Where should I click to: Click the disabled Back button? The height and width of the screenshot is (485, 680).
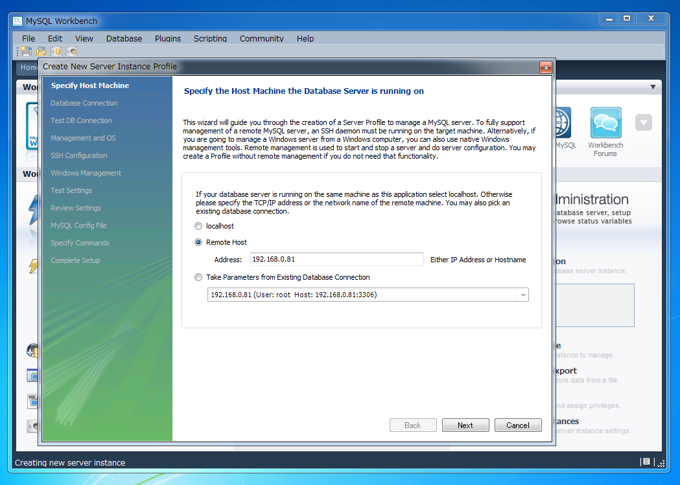click(413, 425)
